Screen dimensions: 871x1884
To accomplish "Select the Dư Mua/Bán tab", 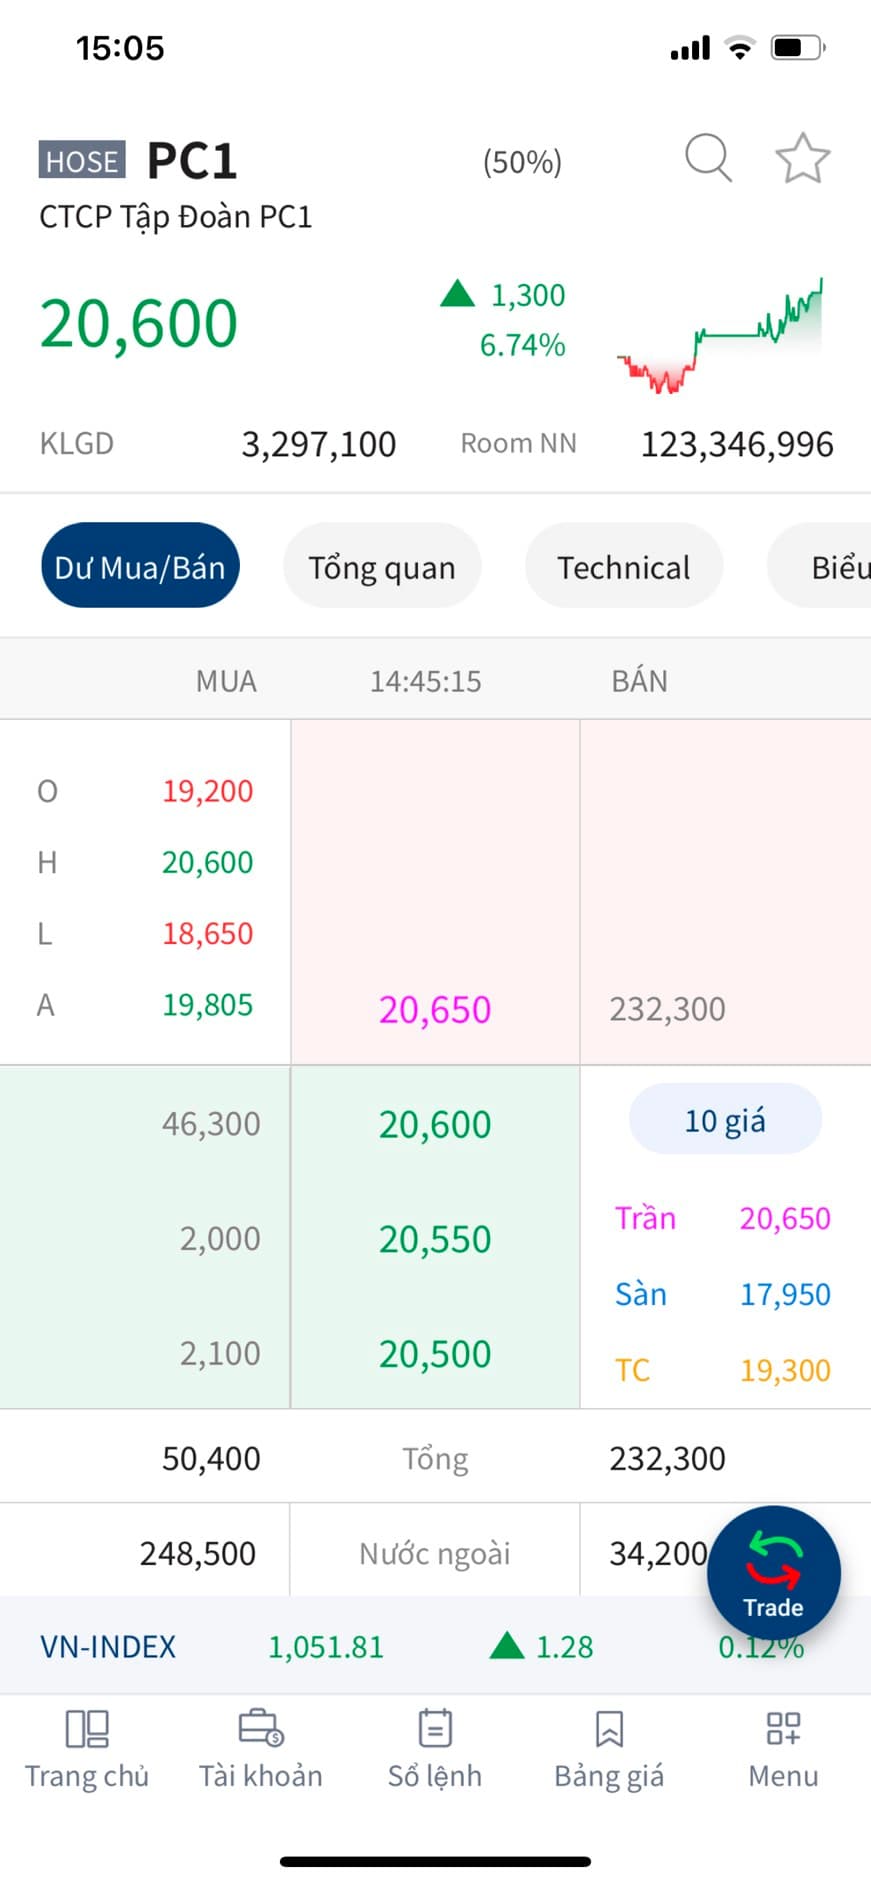I will (140, 566).
